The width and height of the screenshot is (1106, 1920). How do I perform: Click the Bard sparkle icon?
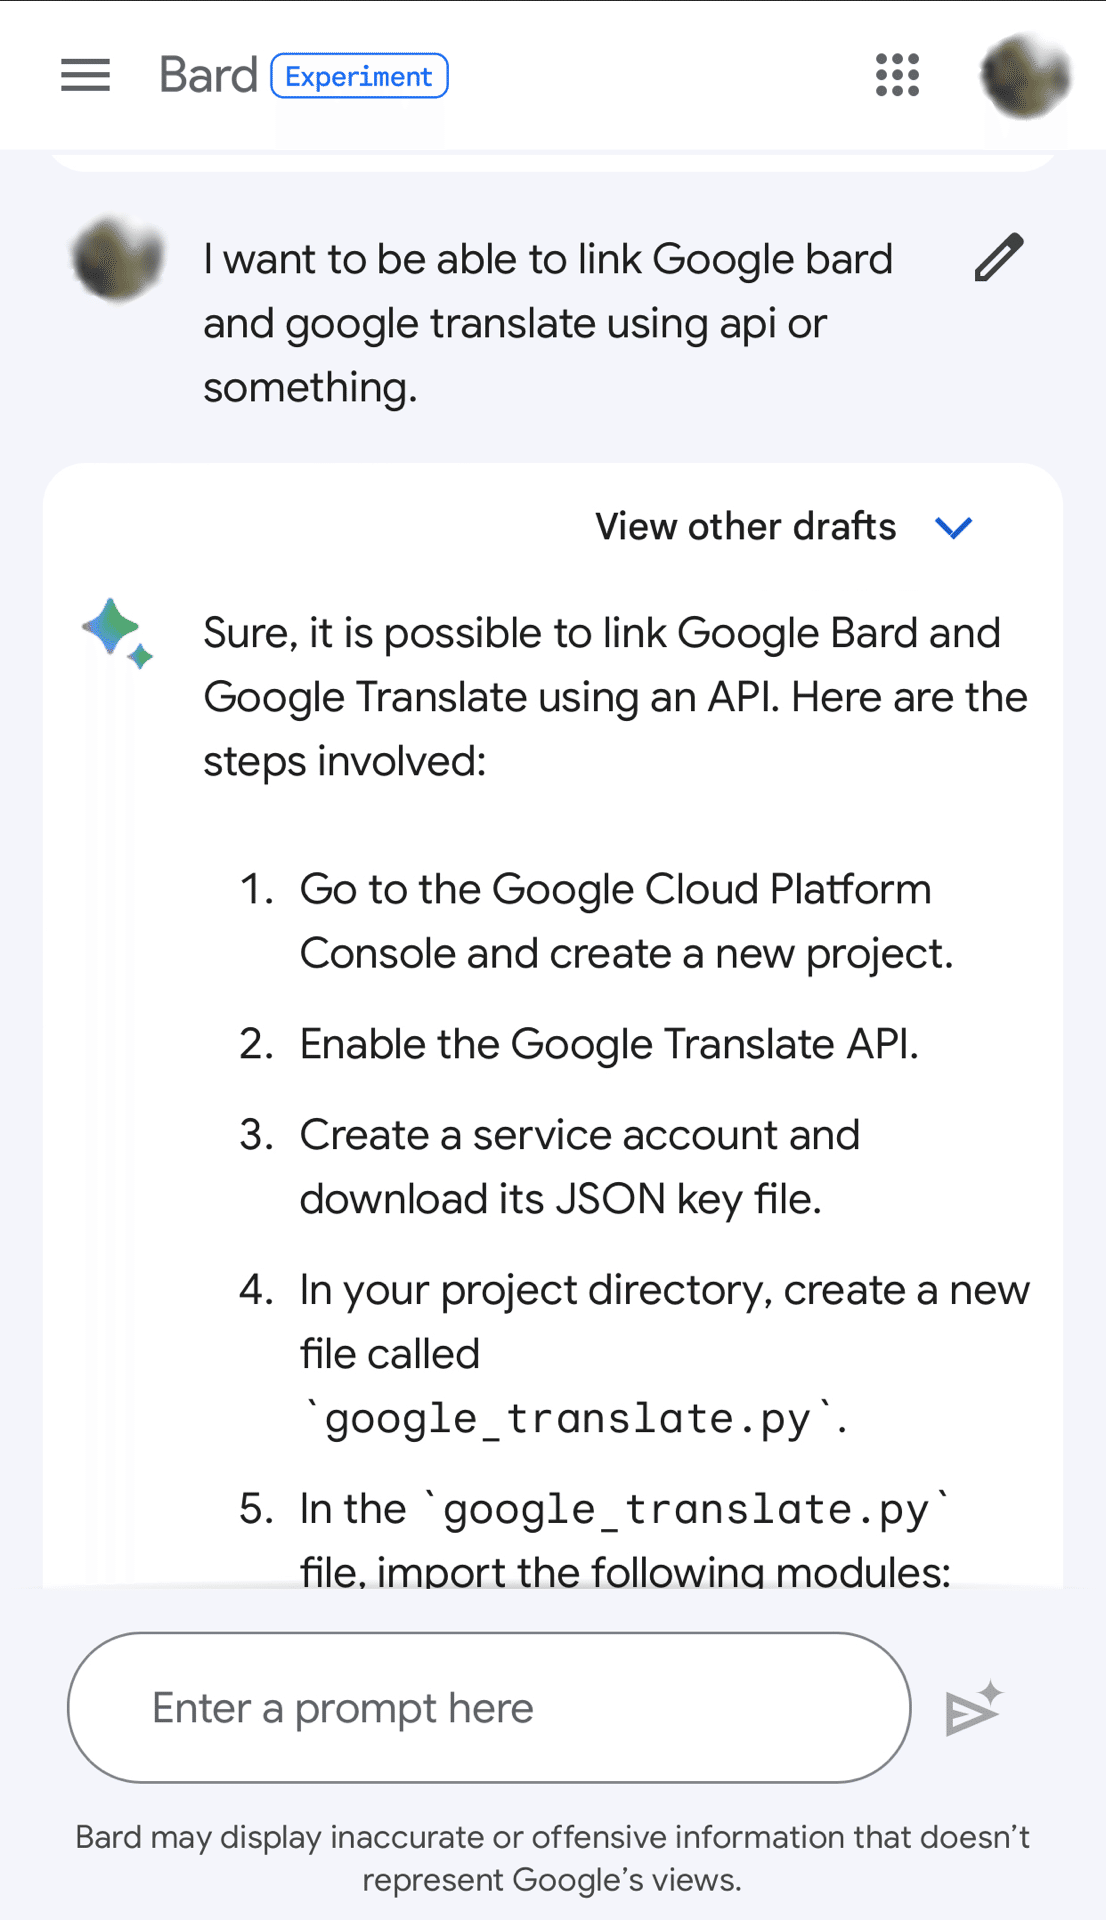(x=117, y=634)
